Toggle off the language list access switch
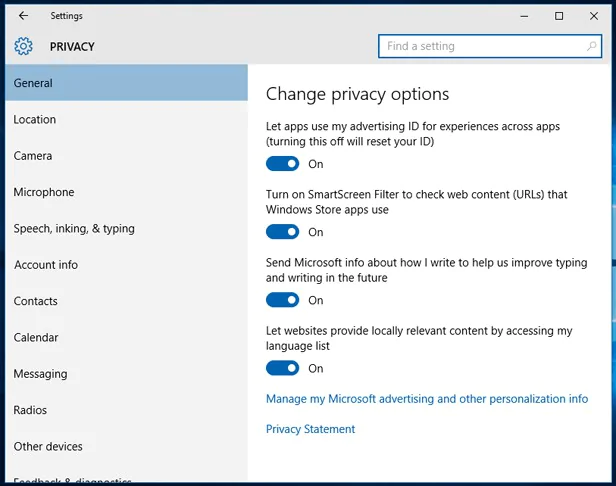This screenshot has width=616, height=486. (x=282, y=368)
